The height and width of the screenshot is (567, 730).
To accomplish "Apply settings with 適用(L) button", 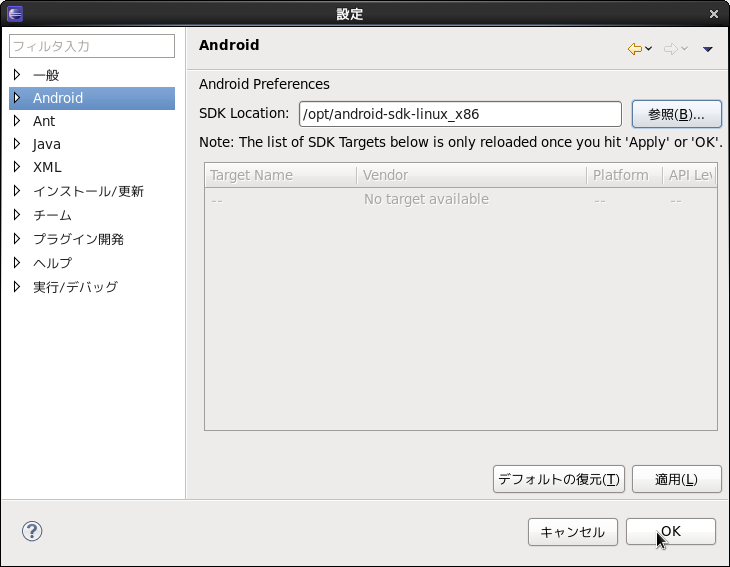I will pyautogui.click(x=676, y=479).
